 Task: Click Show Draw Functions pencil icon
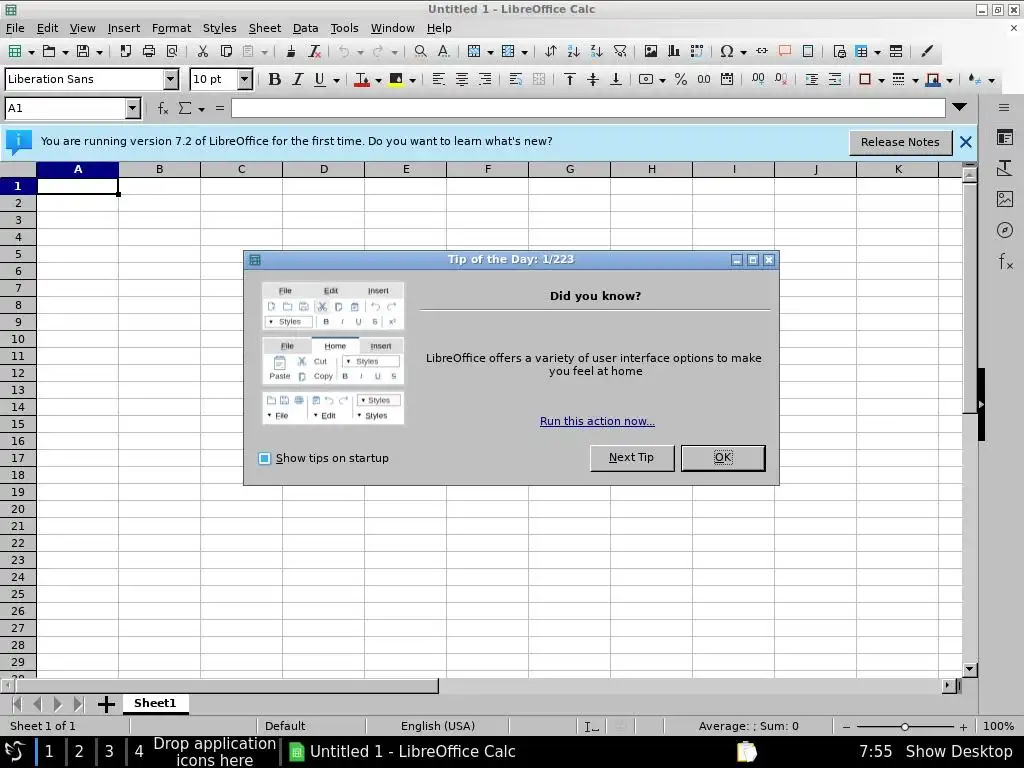[927, 52]
